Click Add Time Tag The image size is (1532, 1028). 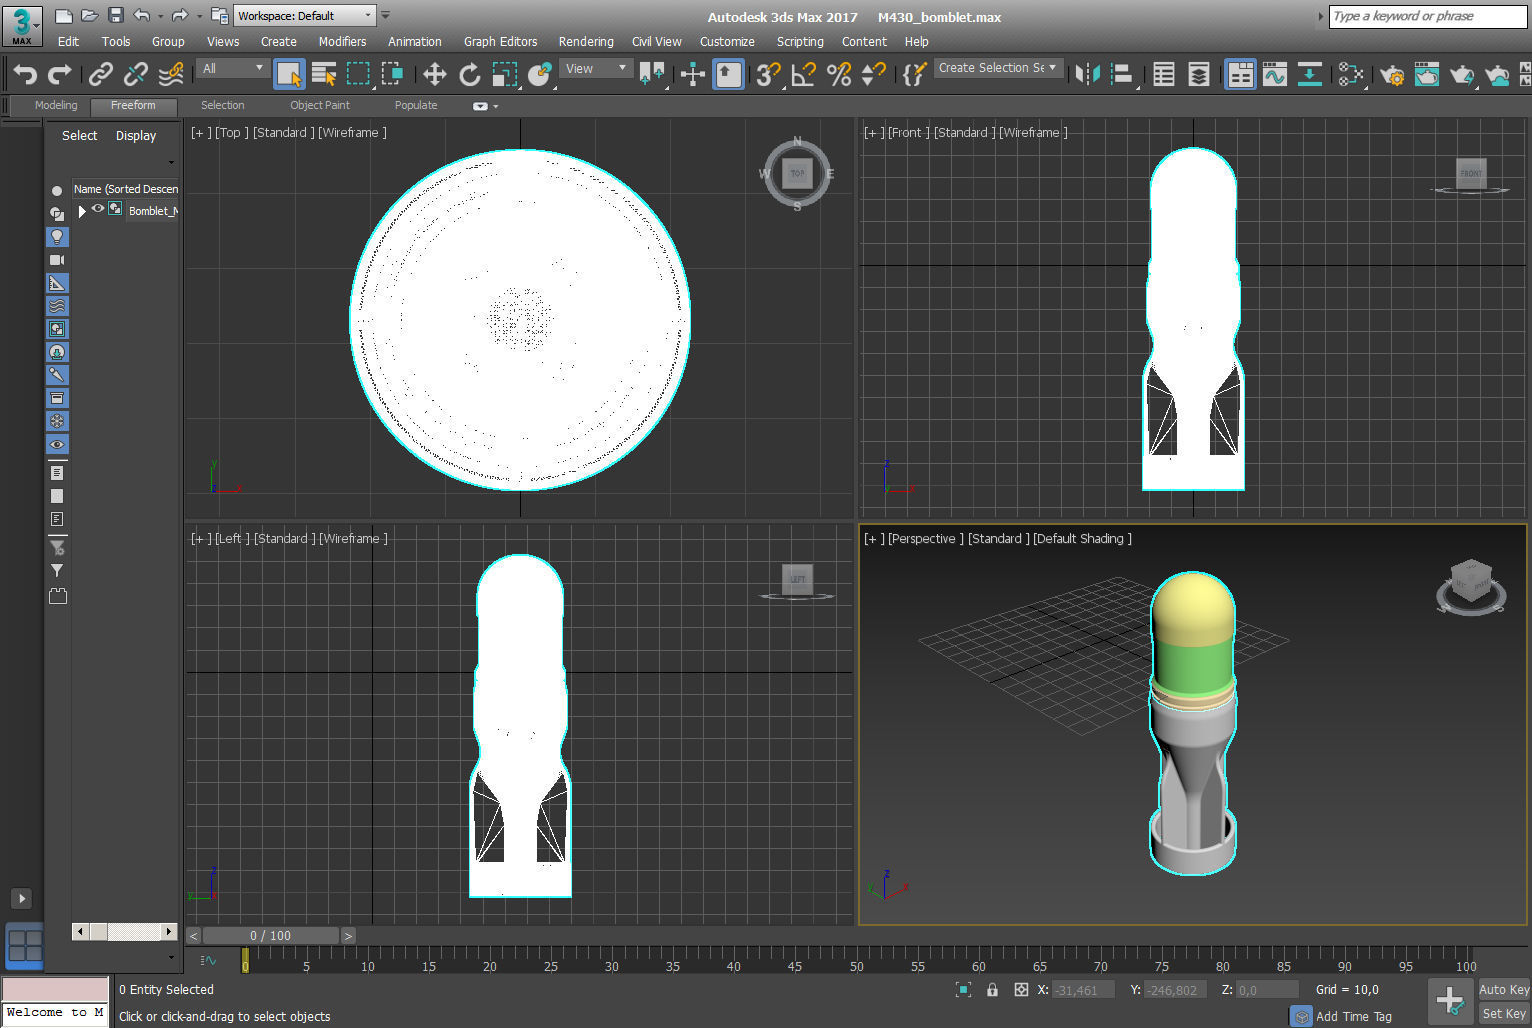tap(1354, 1016)
